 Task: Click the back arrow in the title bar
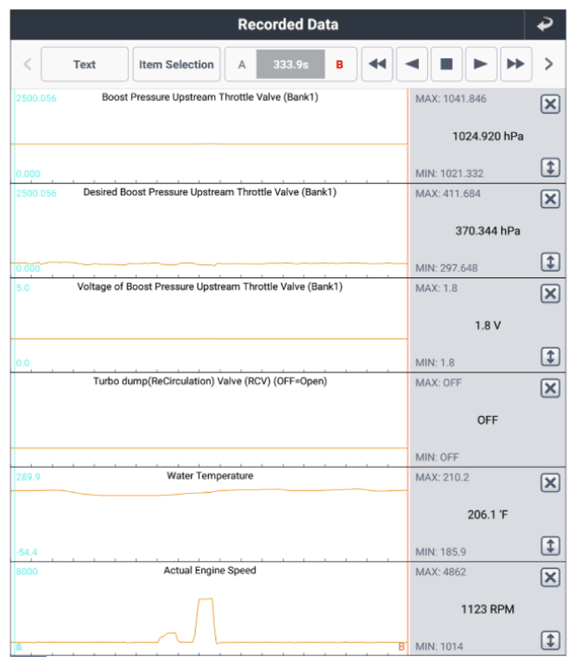click(x=545, y=25)
